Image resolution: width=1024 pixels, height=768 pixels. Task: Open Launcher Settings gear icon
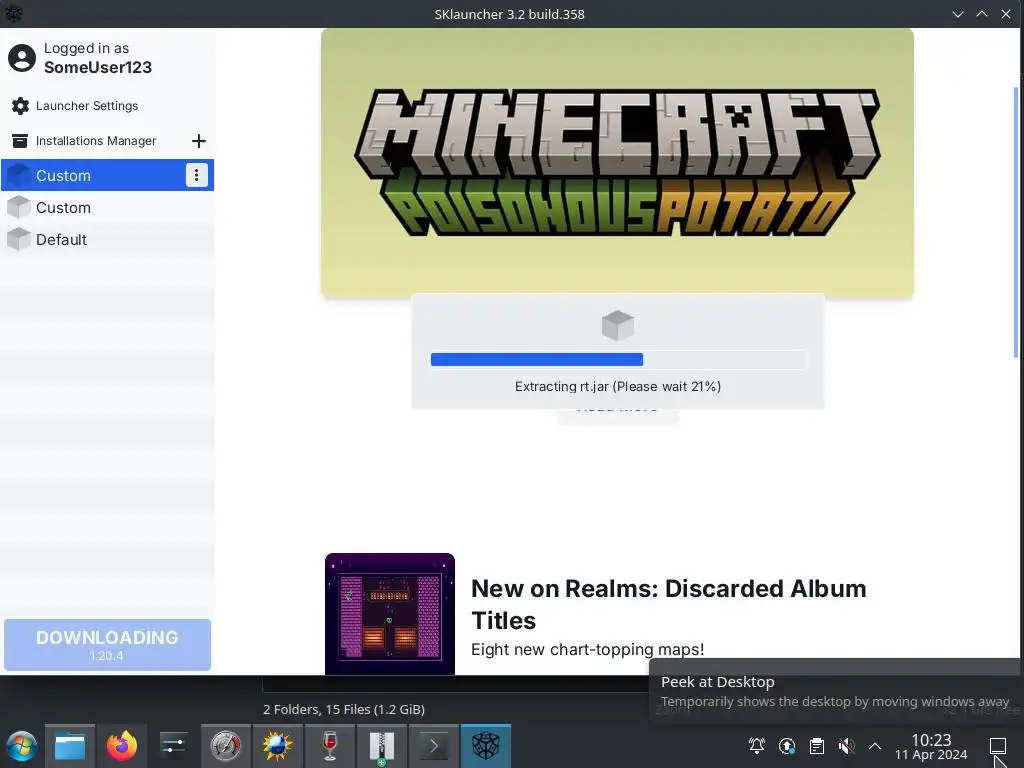[20, 106]
